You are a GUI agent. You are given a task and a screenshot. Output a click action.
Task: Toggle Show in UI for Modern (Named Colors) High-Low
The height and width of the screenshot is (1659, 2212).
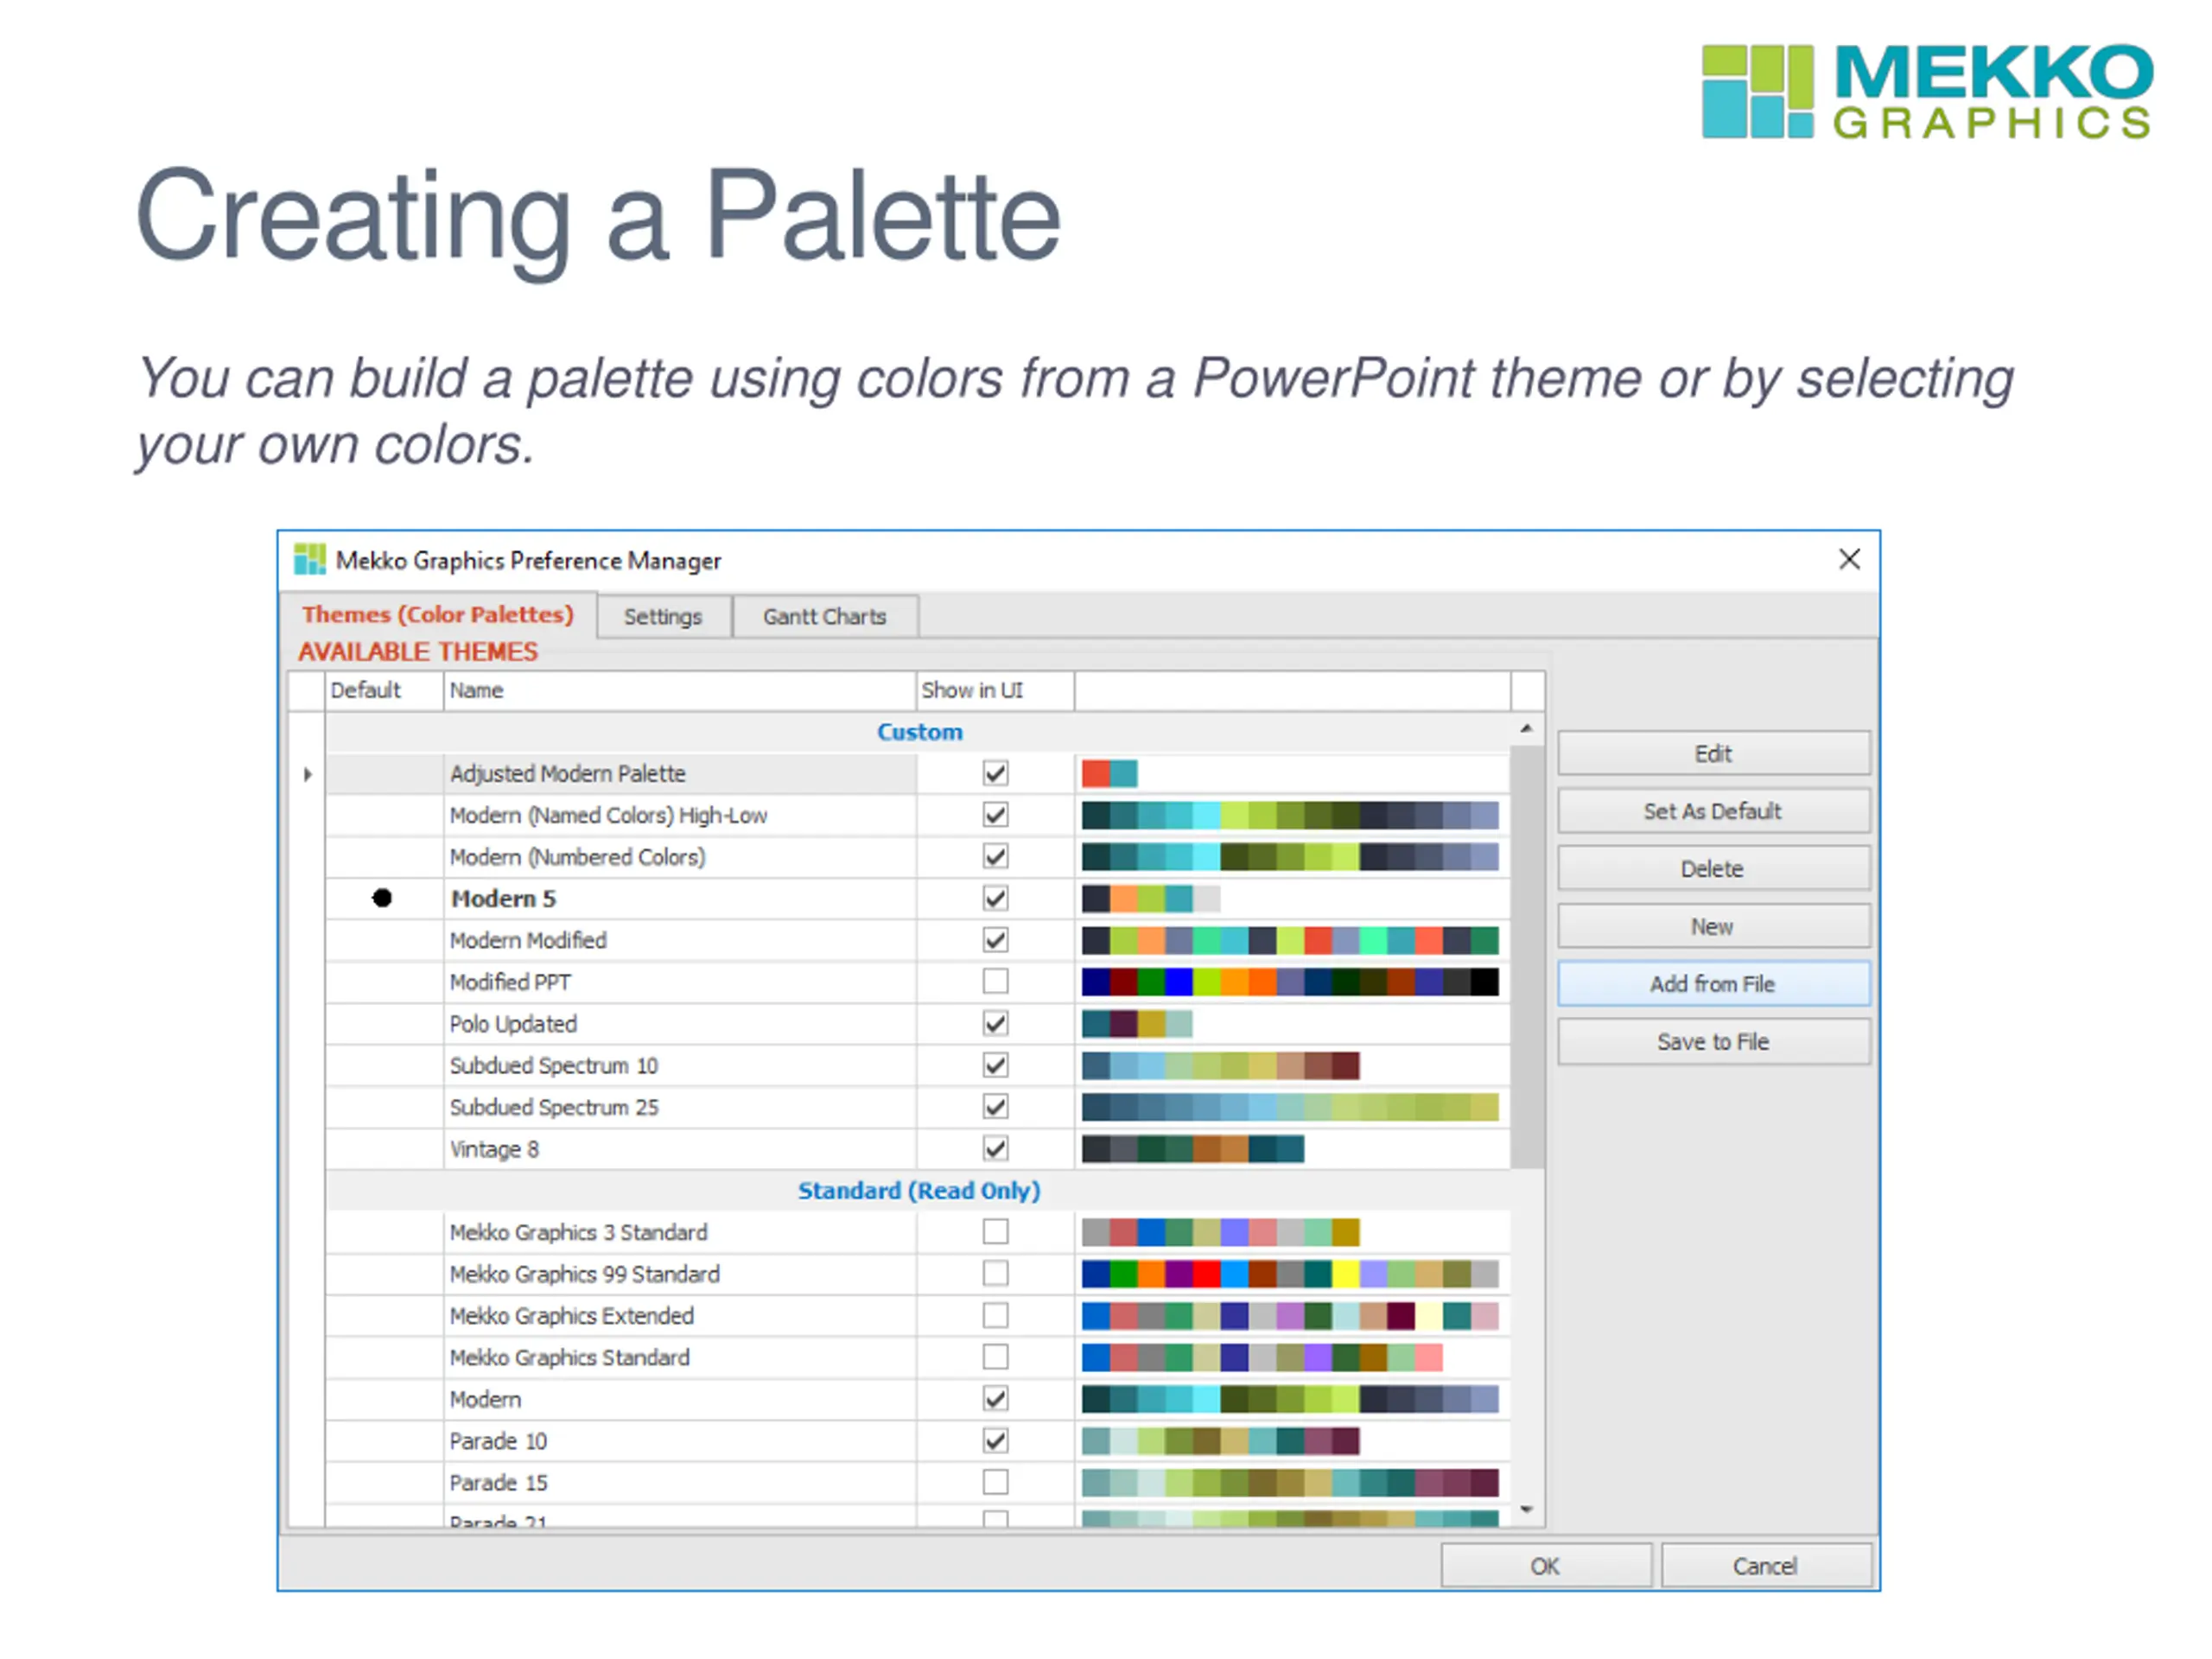995,815
